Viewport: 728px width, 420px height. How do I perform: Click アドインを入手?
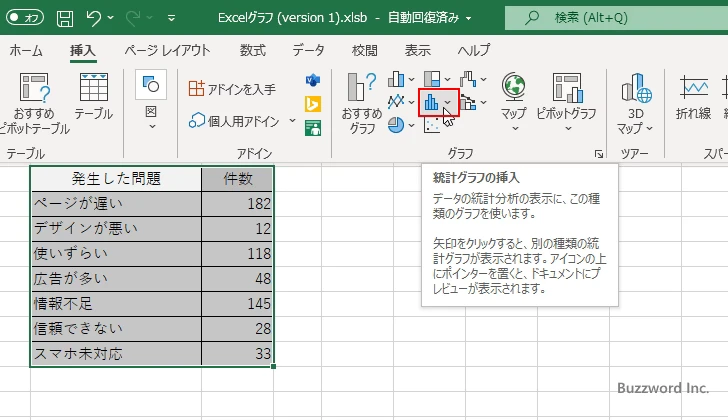tap(232, 89)
